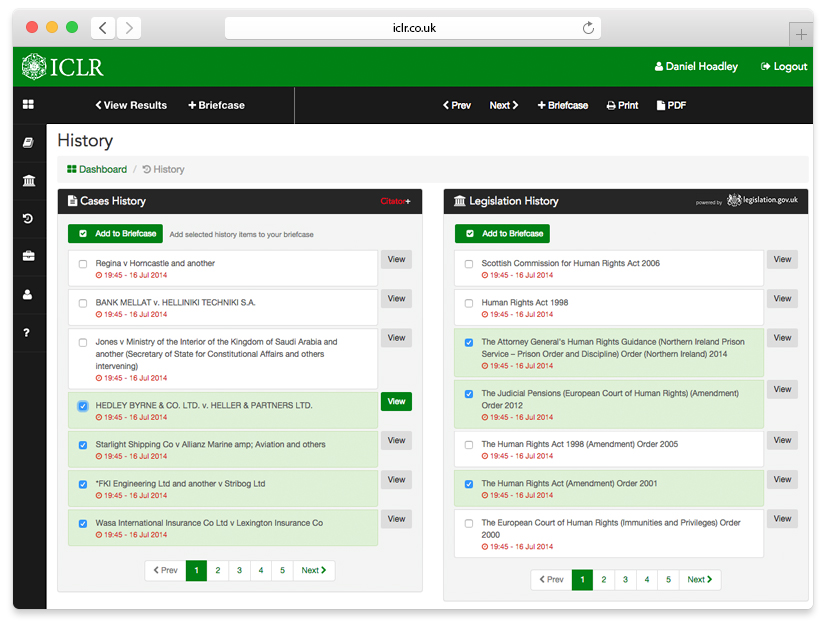Open the legislation building icon in sidebar
828x625 pixels.
[x=29, y=181]
